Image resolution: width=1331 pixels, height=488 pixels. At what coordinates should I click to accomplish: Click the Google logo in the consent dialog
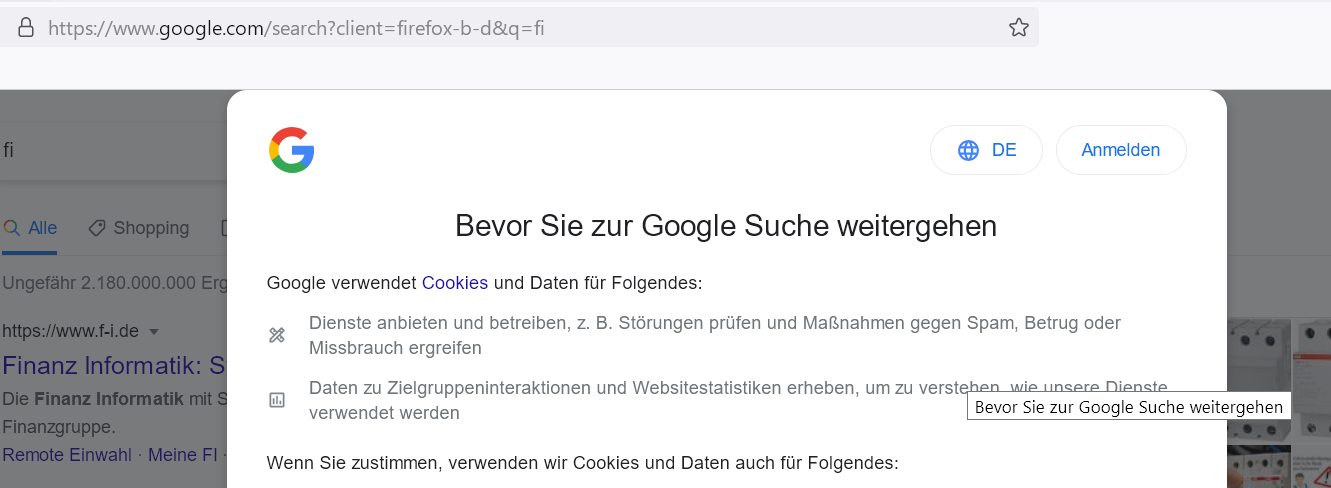[x=292, y=150]
